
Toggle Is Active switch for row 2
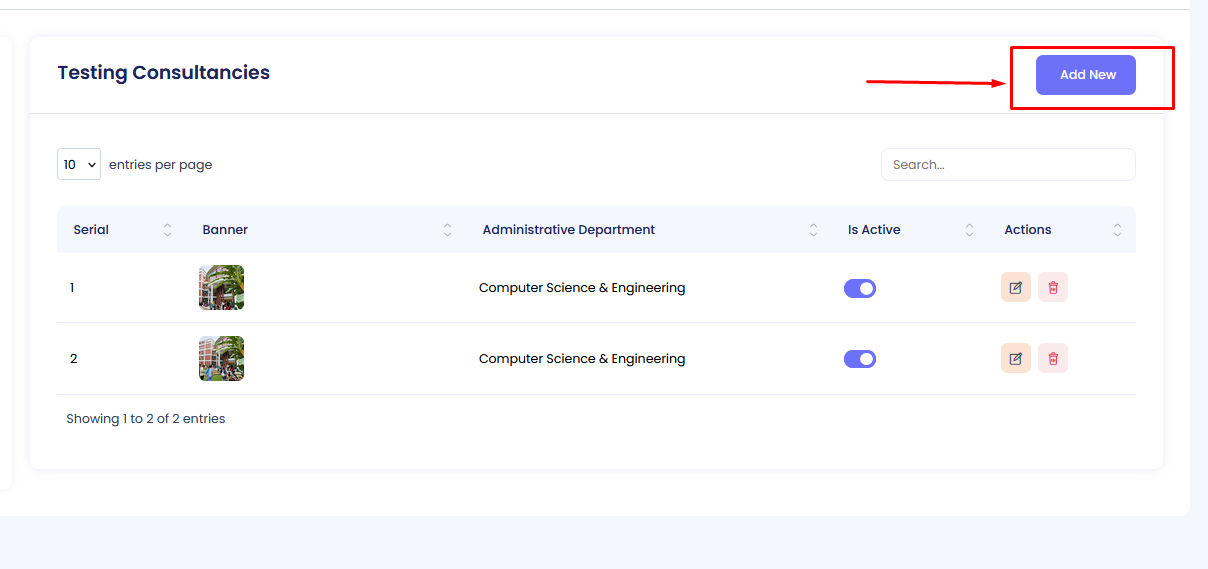tap(860, 359)
